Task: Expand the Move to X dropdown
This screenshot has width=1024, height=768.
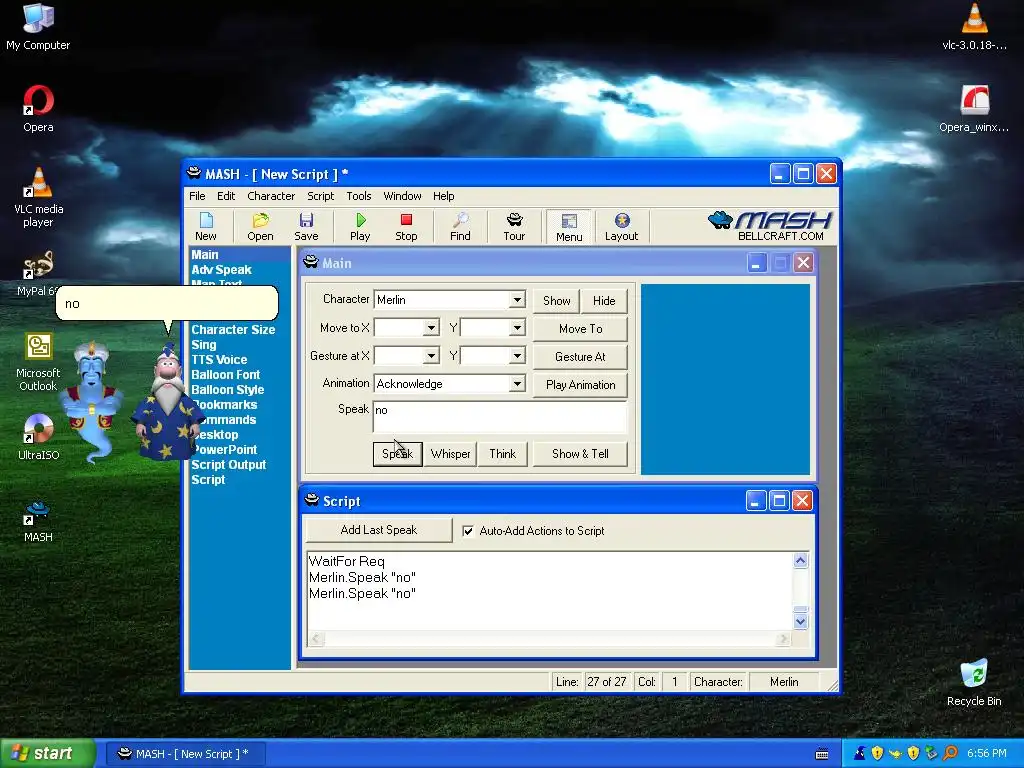Action: coord(430,328)
